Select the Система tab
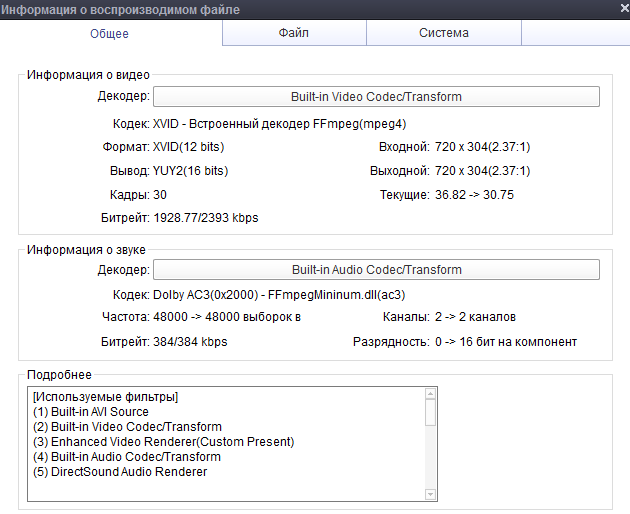This screenshot has width=630, height=514. pyautogui.click(x=443, y=33)
